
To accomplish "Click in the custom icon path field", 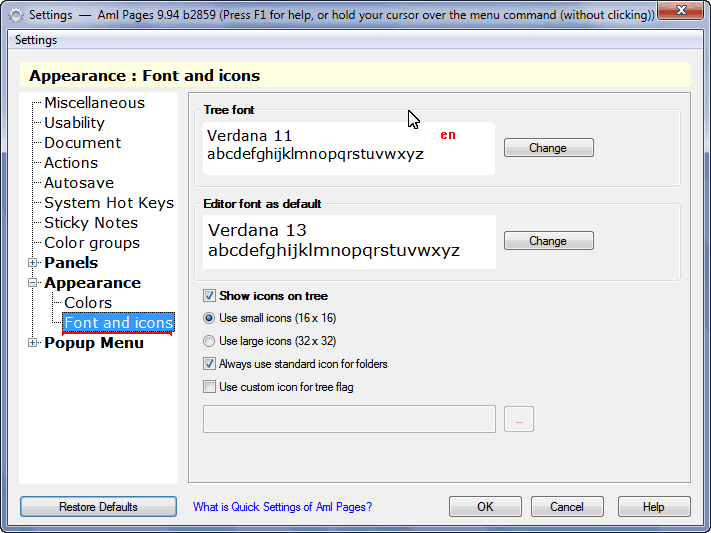I will [x=349, y=419].
